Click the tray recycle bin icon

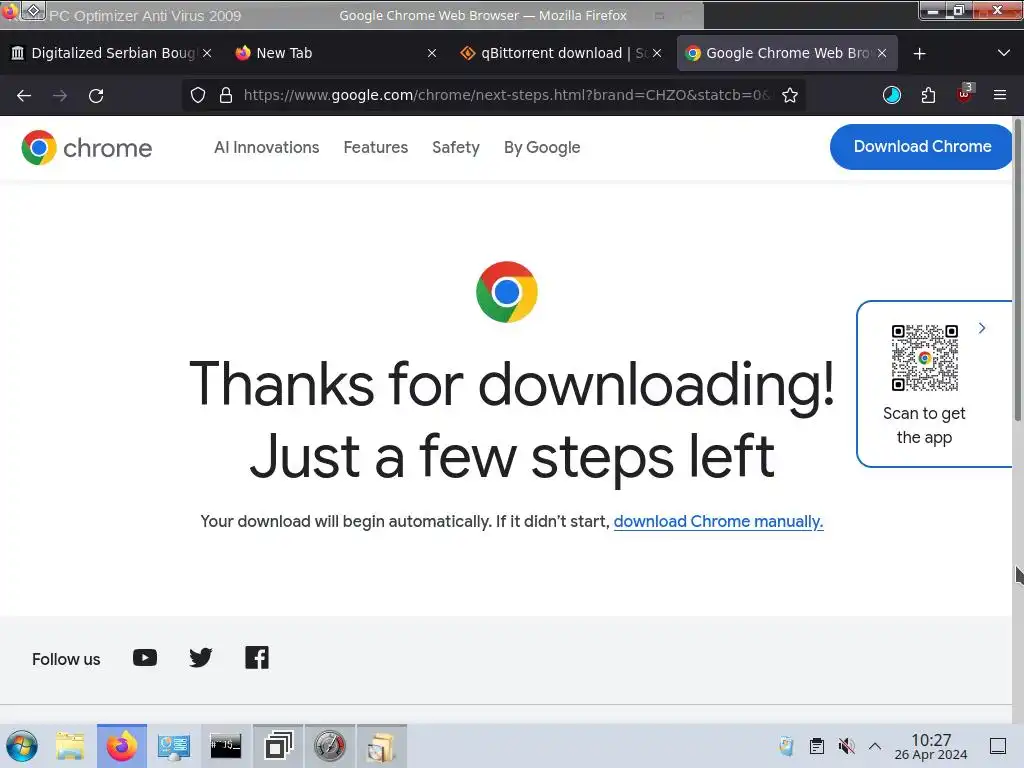coord(787,746)
